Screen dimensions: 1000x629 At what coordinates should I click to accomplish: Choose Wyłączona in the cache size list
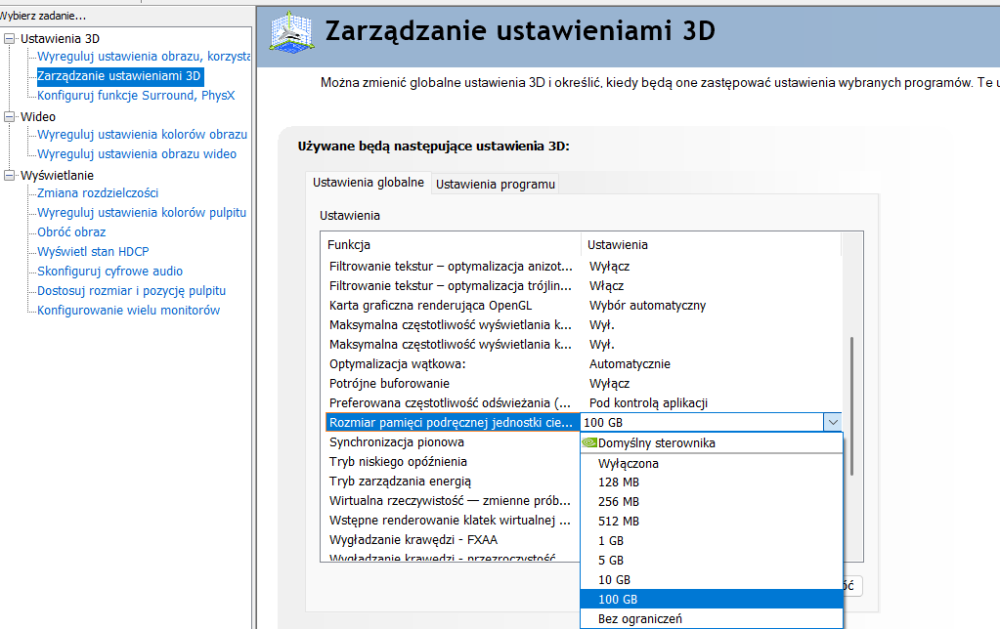click(628, 463)
